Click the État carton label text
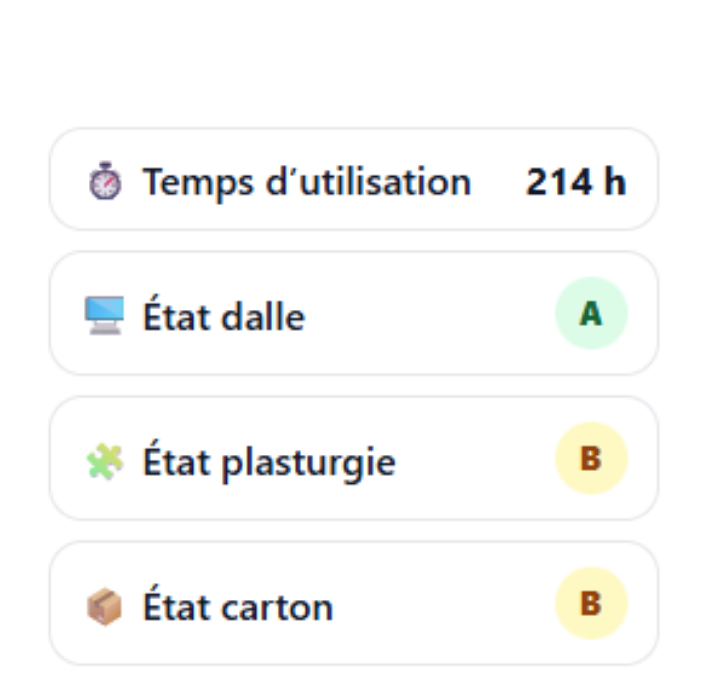The image size is (703, 694). (x=238, y=607)
